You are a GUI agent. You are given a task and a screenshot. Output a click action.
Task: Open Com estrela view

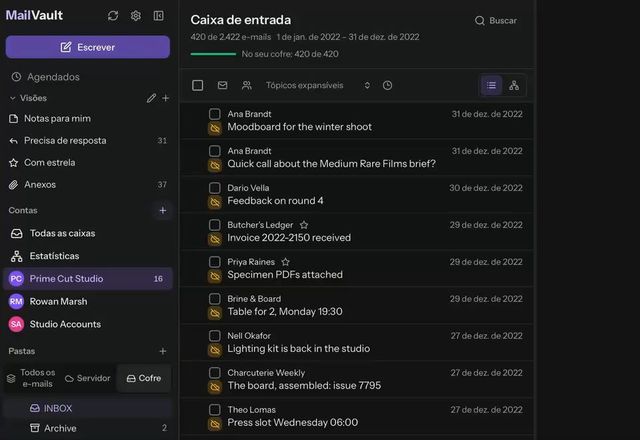coord(88,162)
